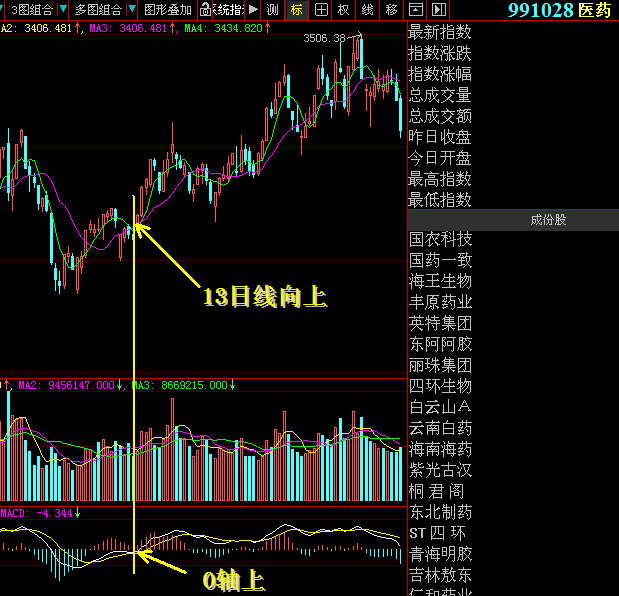Click the 991028 医药 index title
This screenshot has width=619, height=596.
click(559, 10)
